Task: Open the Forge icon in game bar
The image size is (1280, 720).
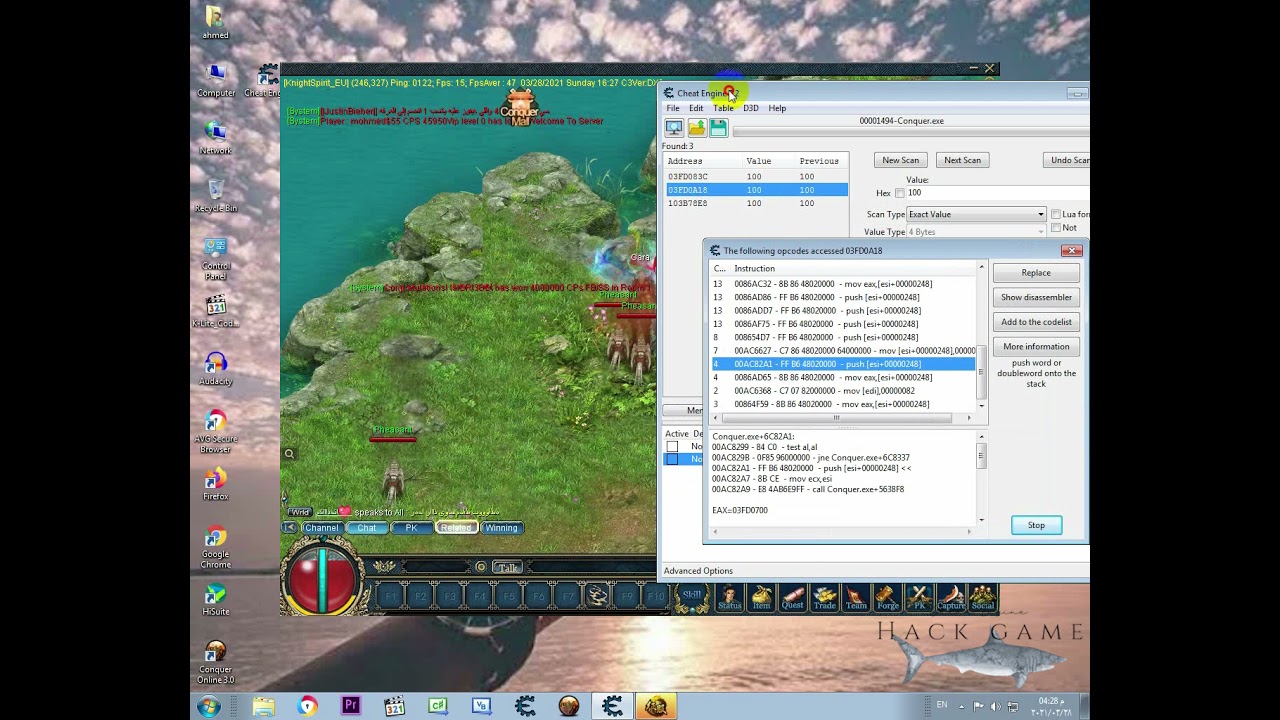Action: coord(888,598)
